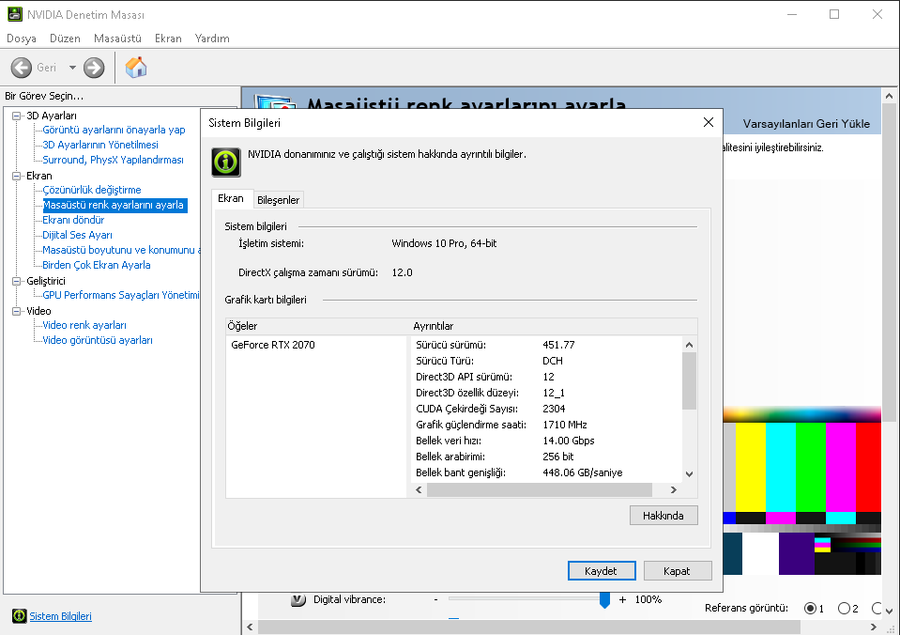Click main panel scroll up arrow
This screenshot has width=900, height=635.
[x=889, y=96]
